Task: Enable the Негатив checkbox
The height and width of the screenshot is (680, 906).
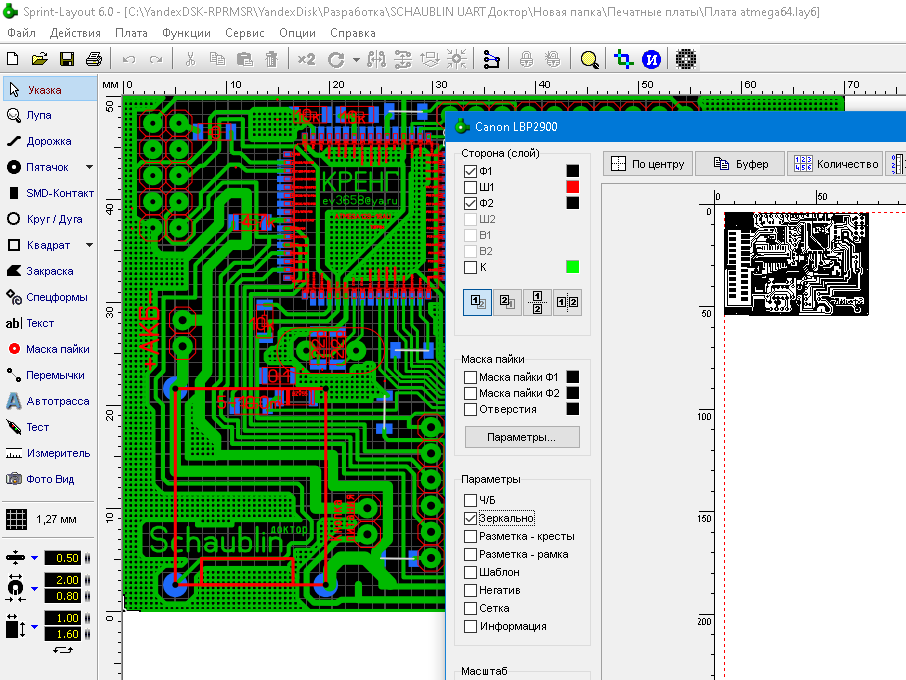Action: pos(470,590)
